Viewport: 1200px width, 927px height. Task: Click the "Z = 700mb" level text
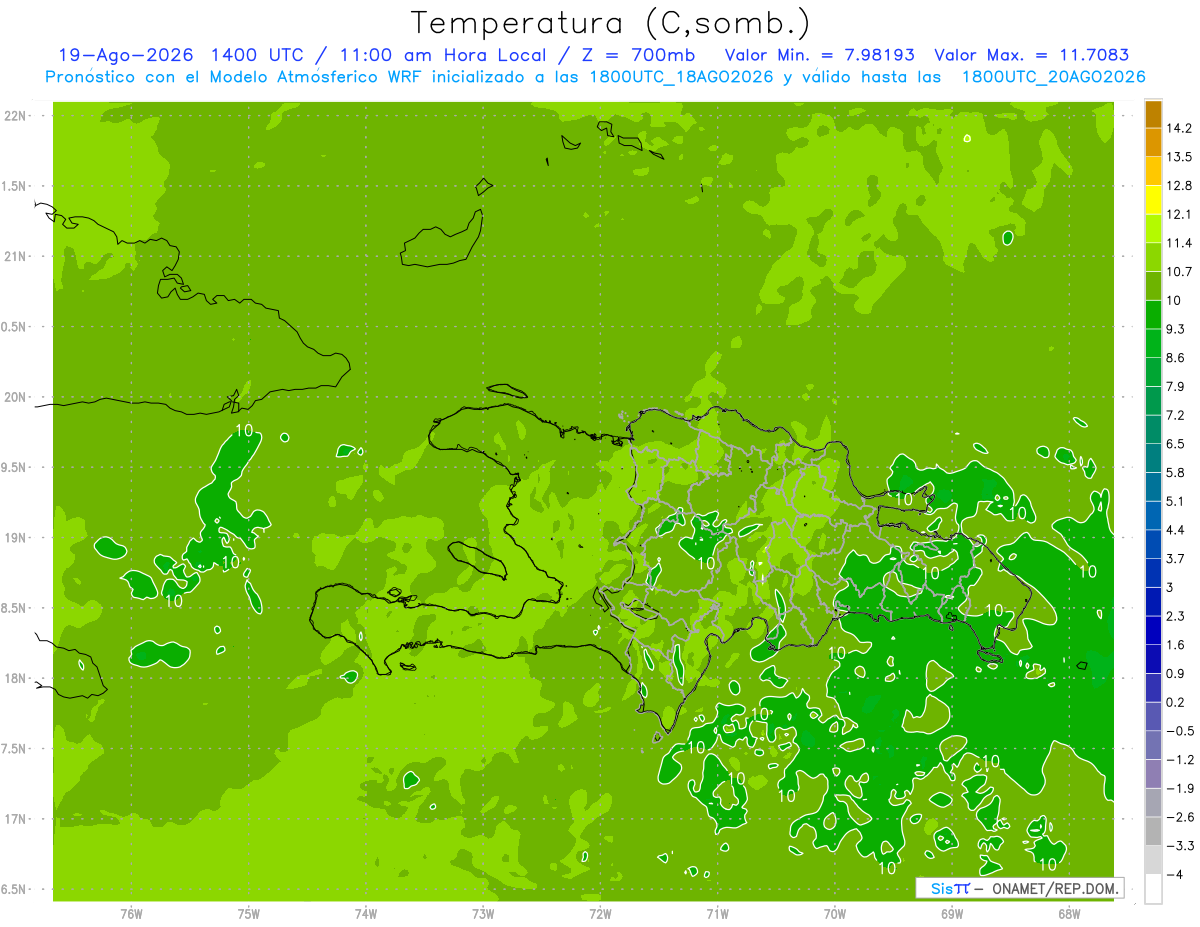tap(637, 55)
